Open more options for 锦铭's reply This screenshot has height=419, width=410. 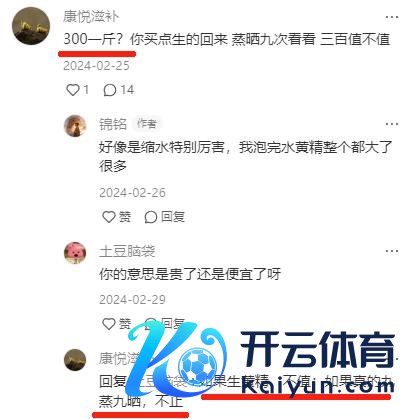392,124
